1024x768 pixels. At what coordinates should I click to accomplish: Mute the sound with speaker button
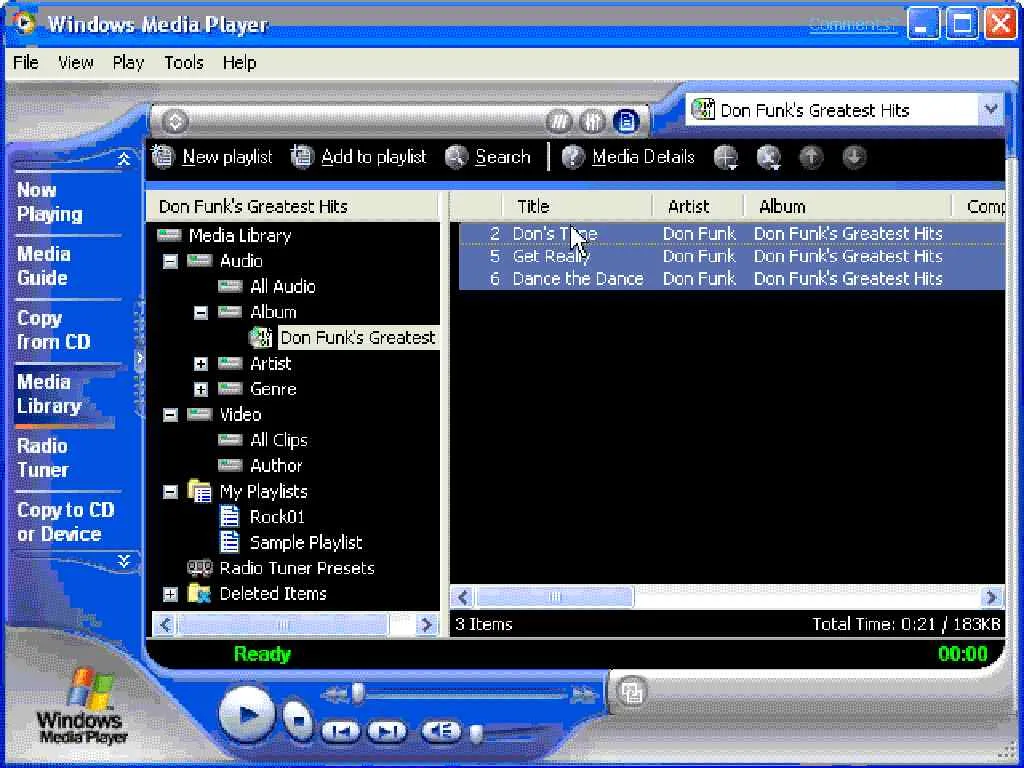point(441,731)
